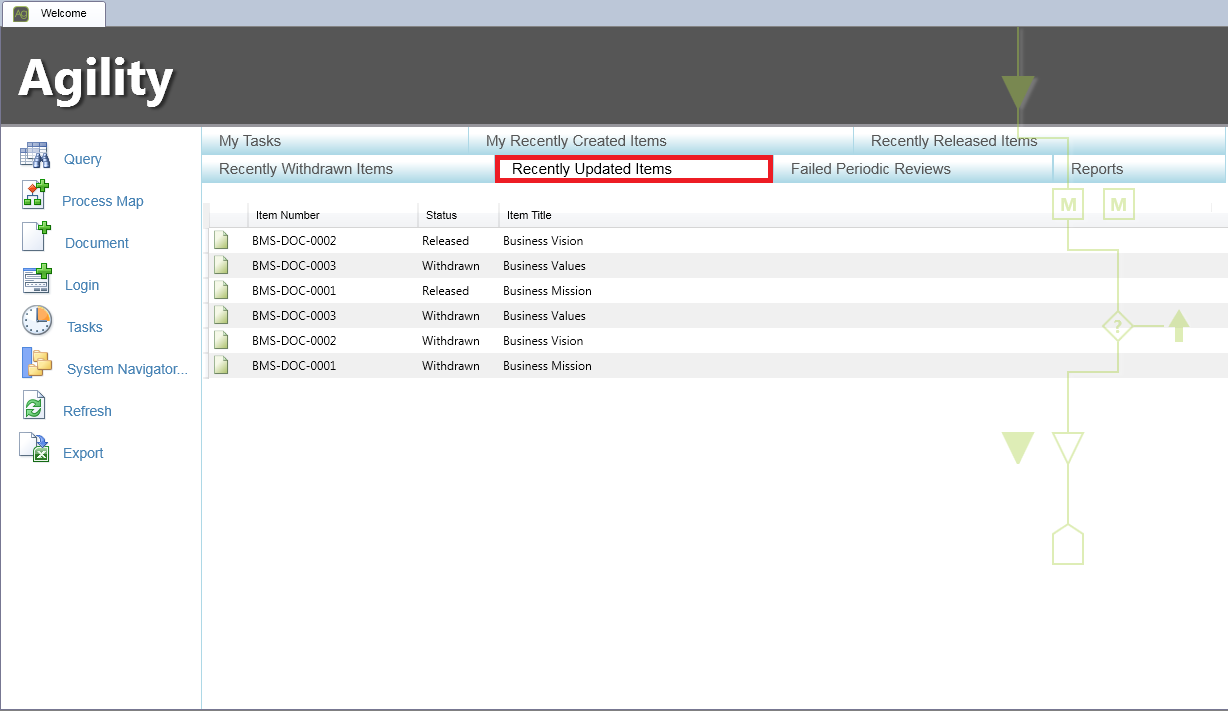
Task: Click the Export spreadsheet icon
Action: tap(34, 447)
